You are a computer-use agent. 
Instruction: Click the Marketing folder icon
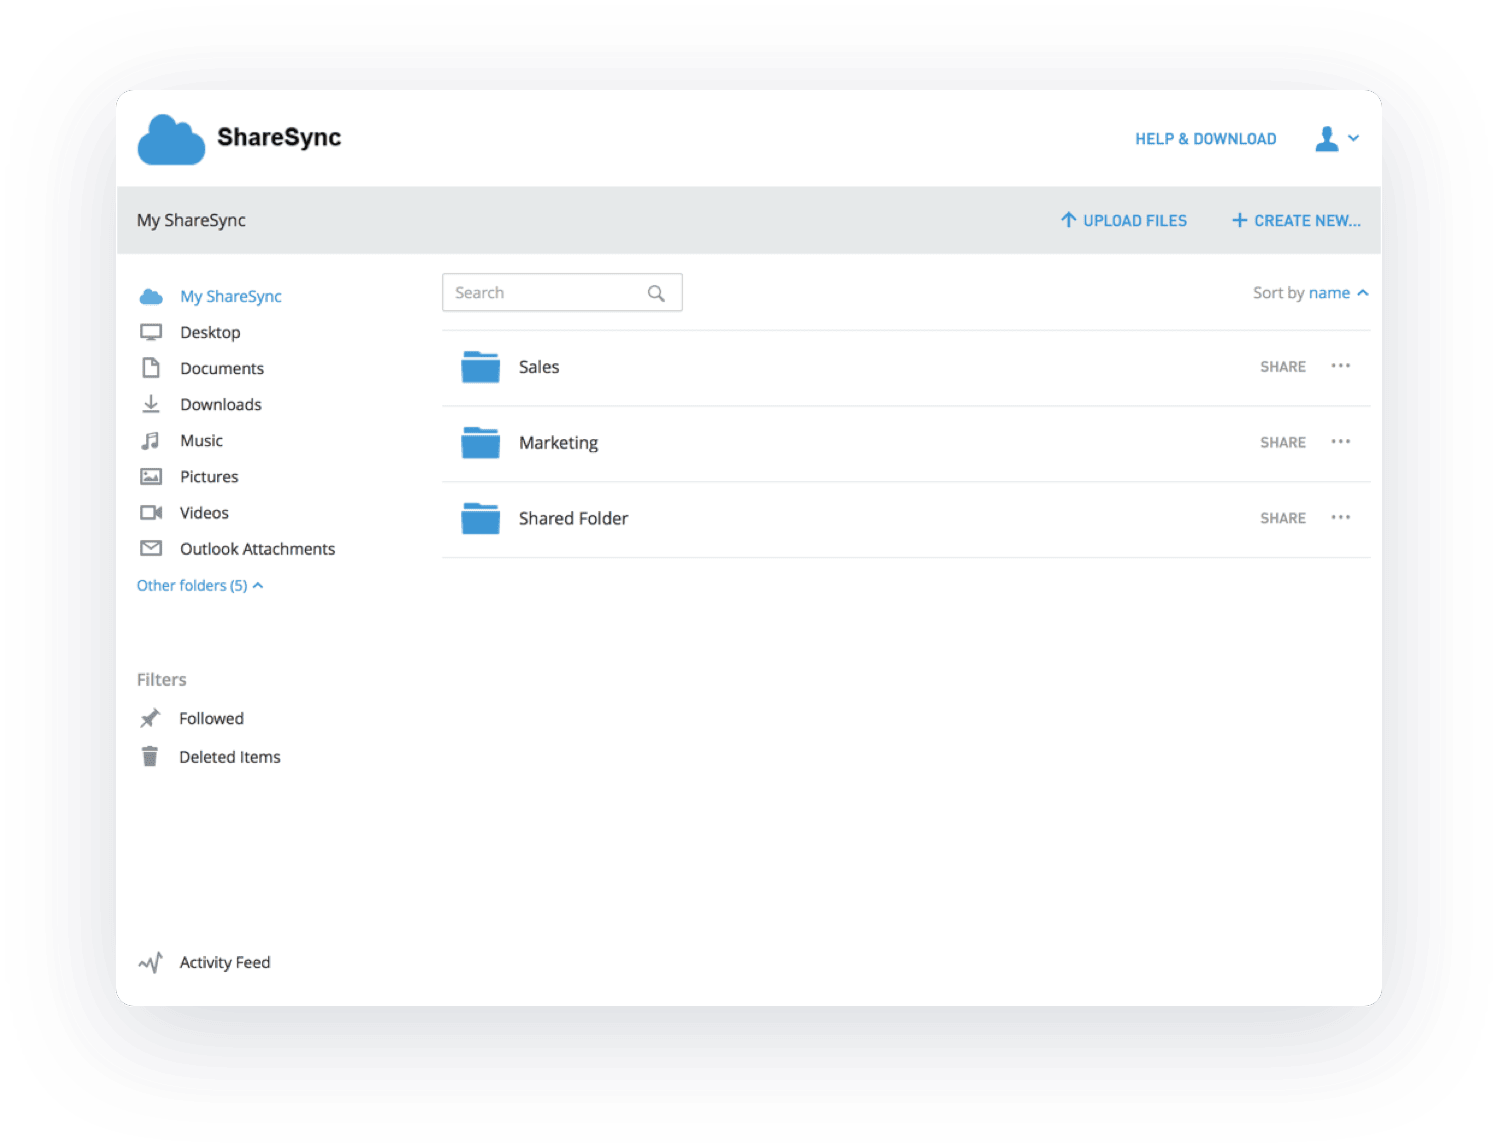tap(480, 442)
